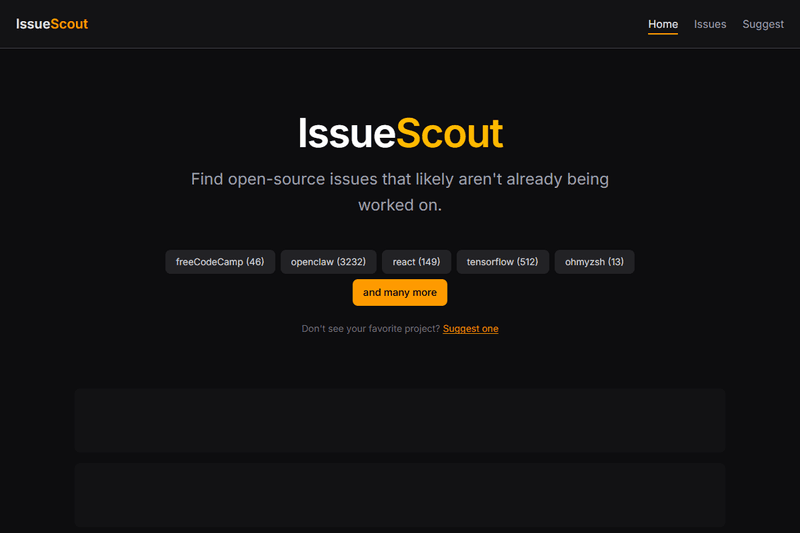
Task: Follow the "Suggest one" link
Action: click(470, 328)
